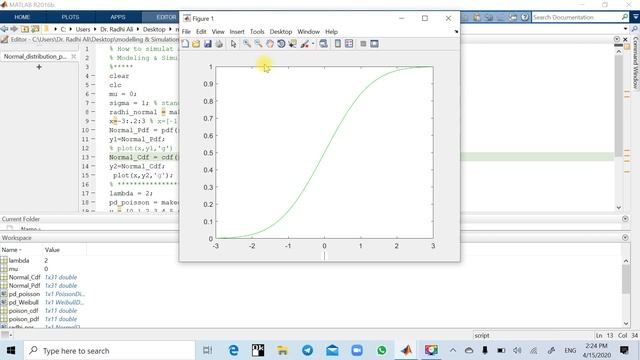
Task: Click Browse for folder icon
Action: click(35, 29)
